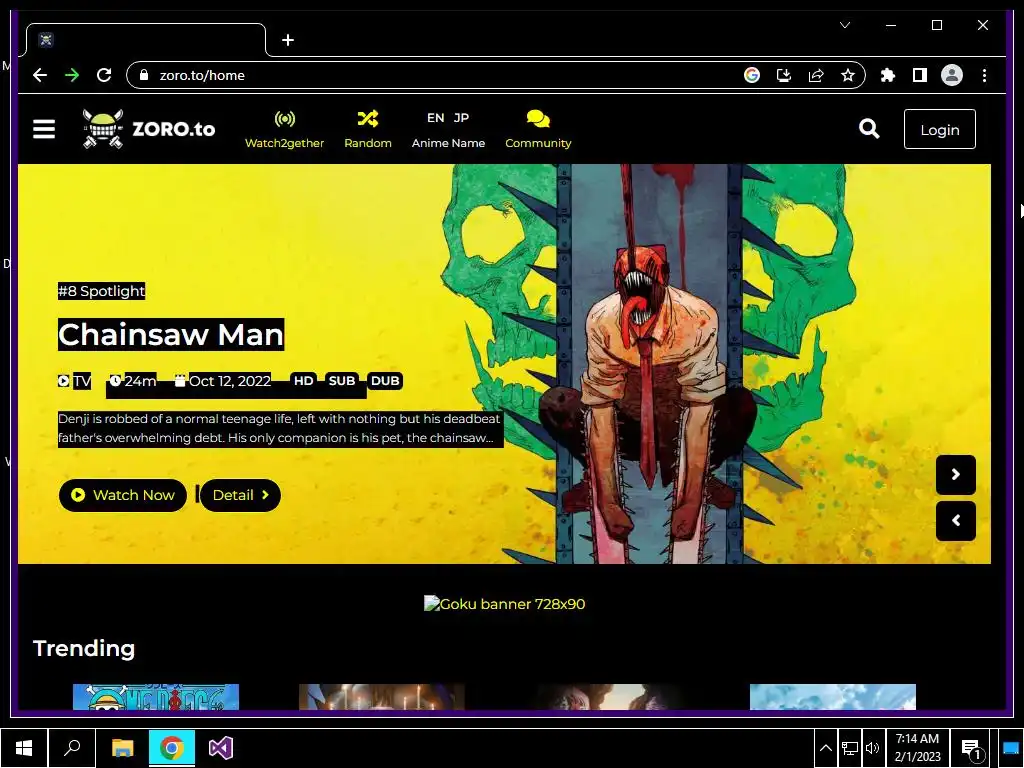Screen dimensions: 1024x768
Task: Open clock showing 7:14 AM
Action: [x=918, y=748]
